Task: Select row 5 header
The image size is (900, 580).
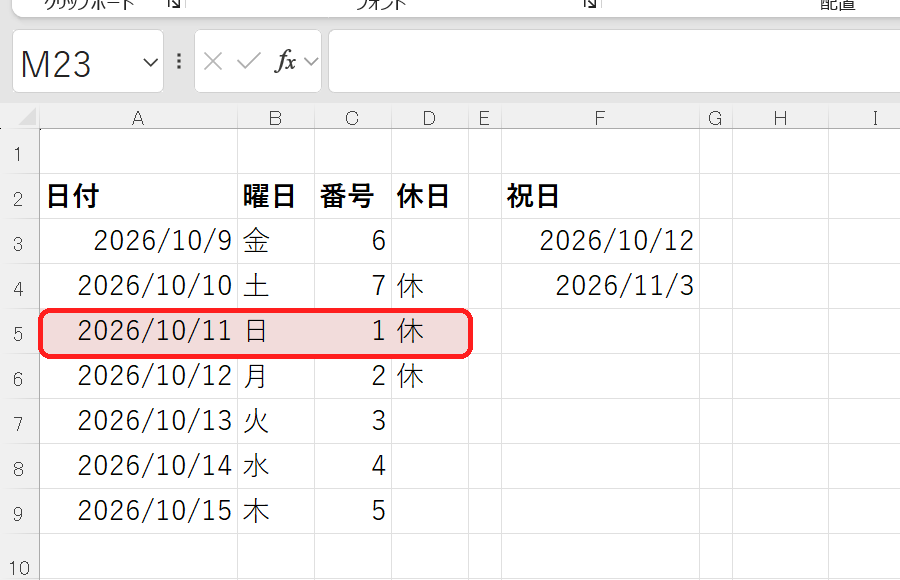Action: pos(20,332)
